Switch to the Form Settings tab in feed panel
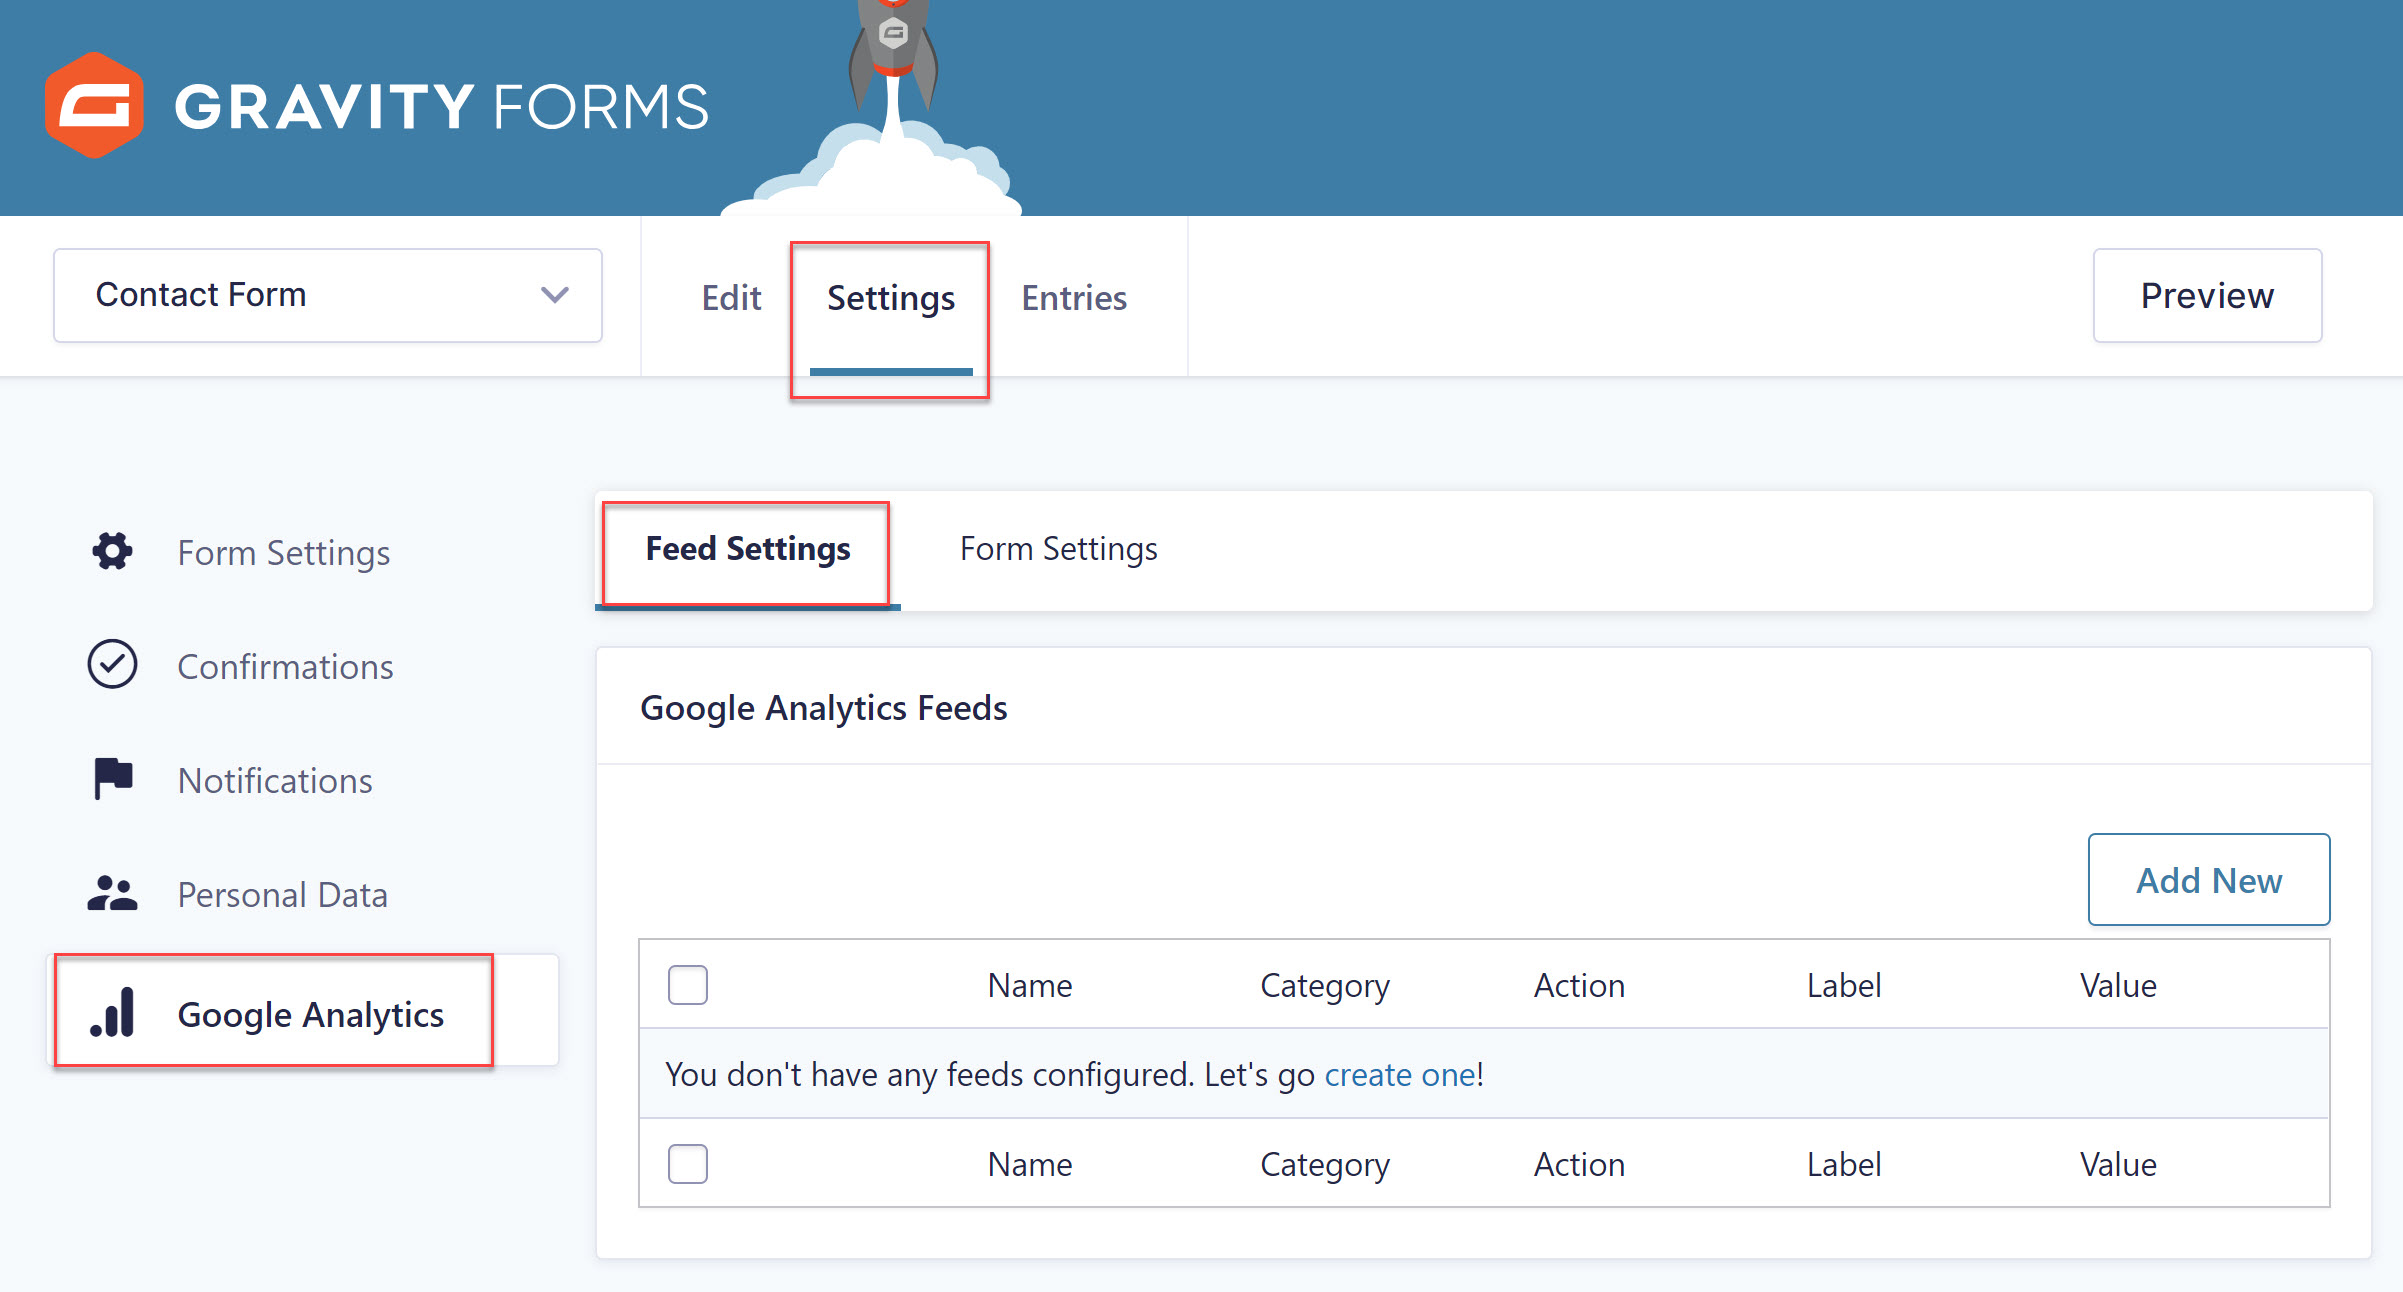 [1059, 549]
